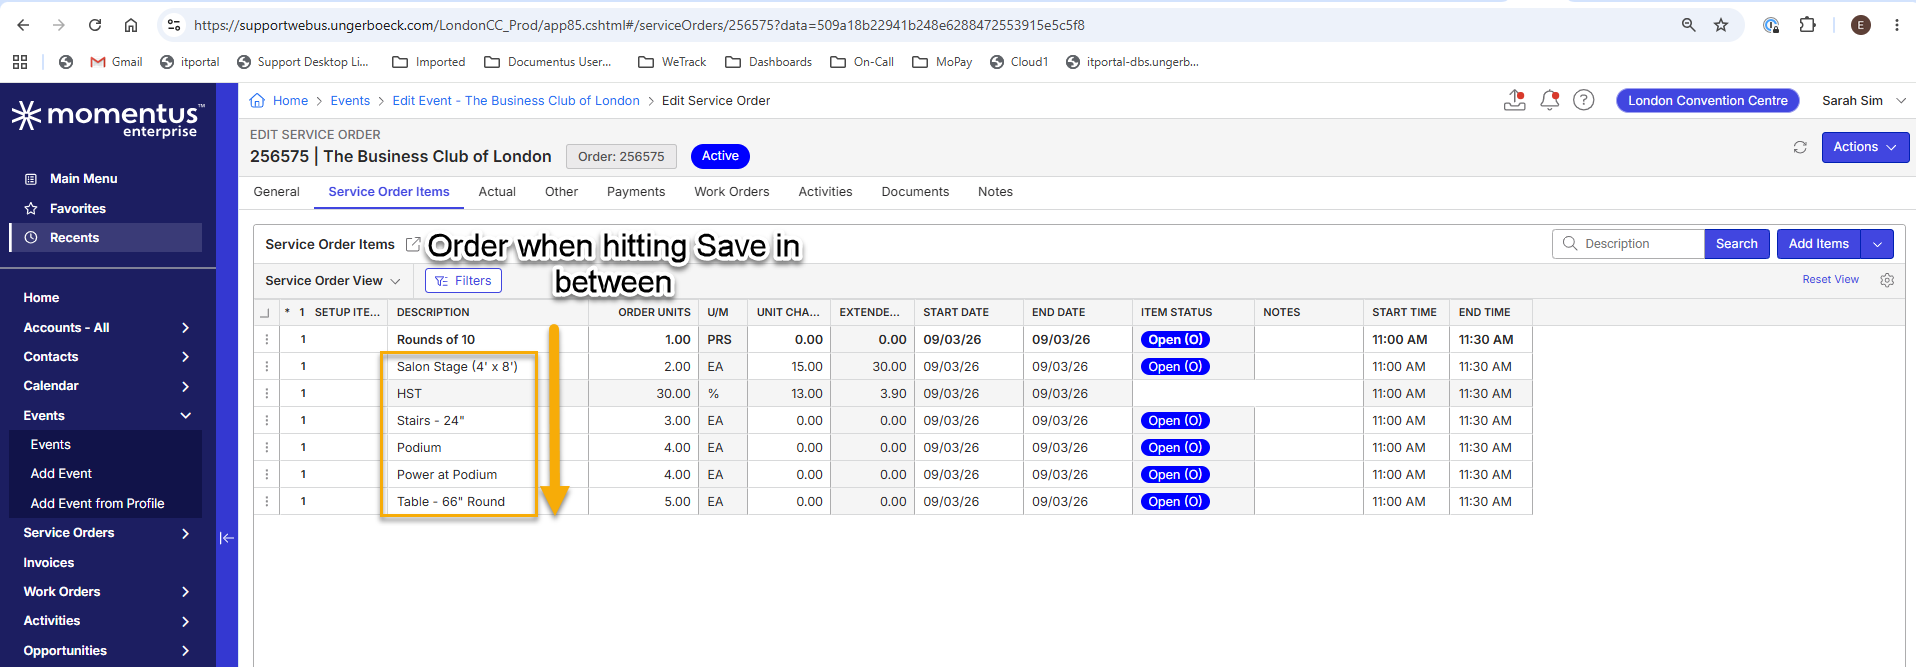Image resolution: width=1916 pixels, height=667 pixels.
Task: Click the Reset View link
Action: coord(1830,280)
